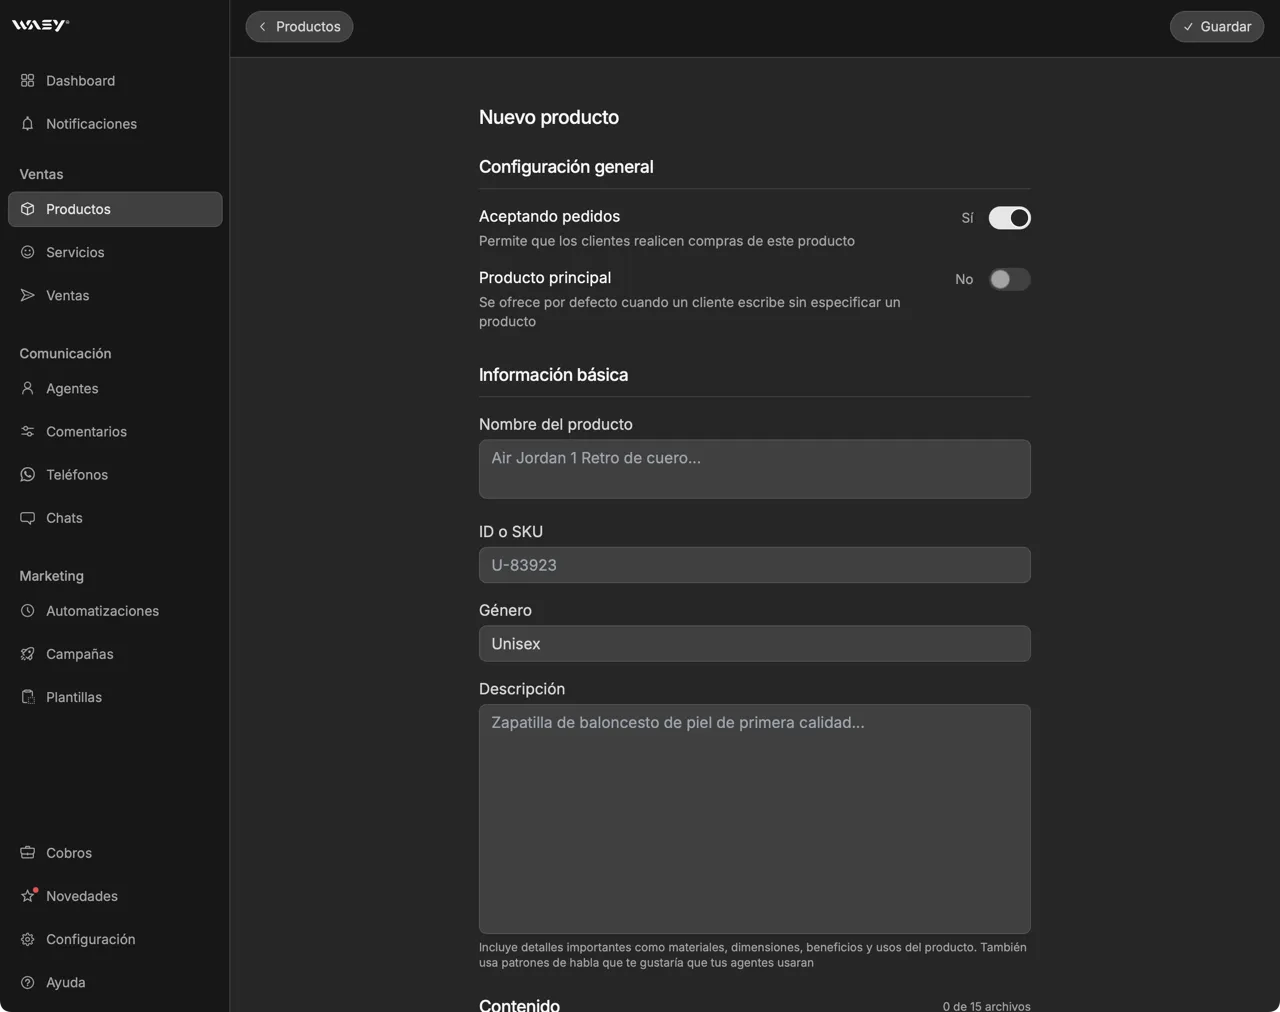
Task: Open Campañas in the sidebar
Action: click(x=79, y=653)
